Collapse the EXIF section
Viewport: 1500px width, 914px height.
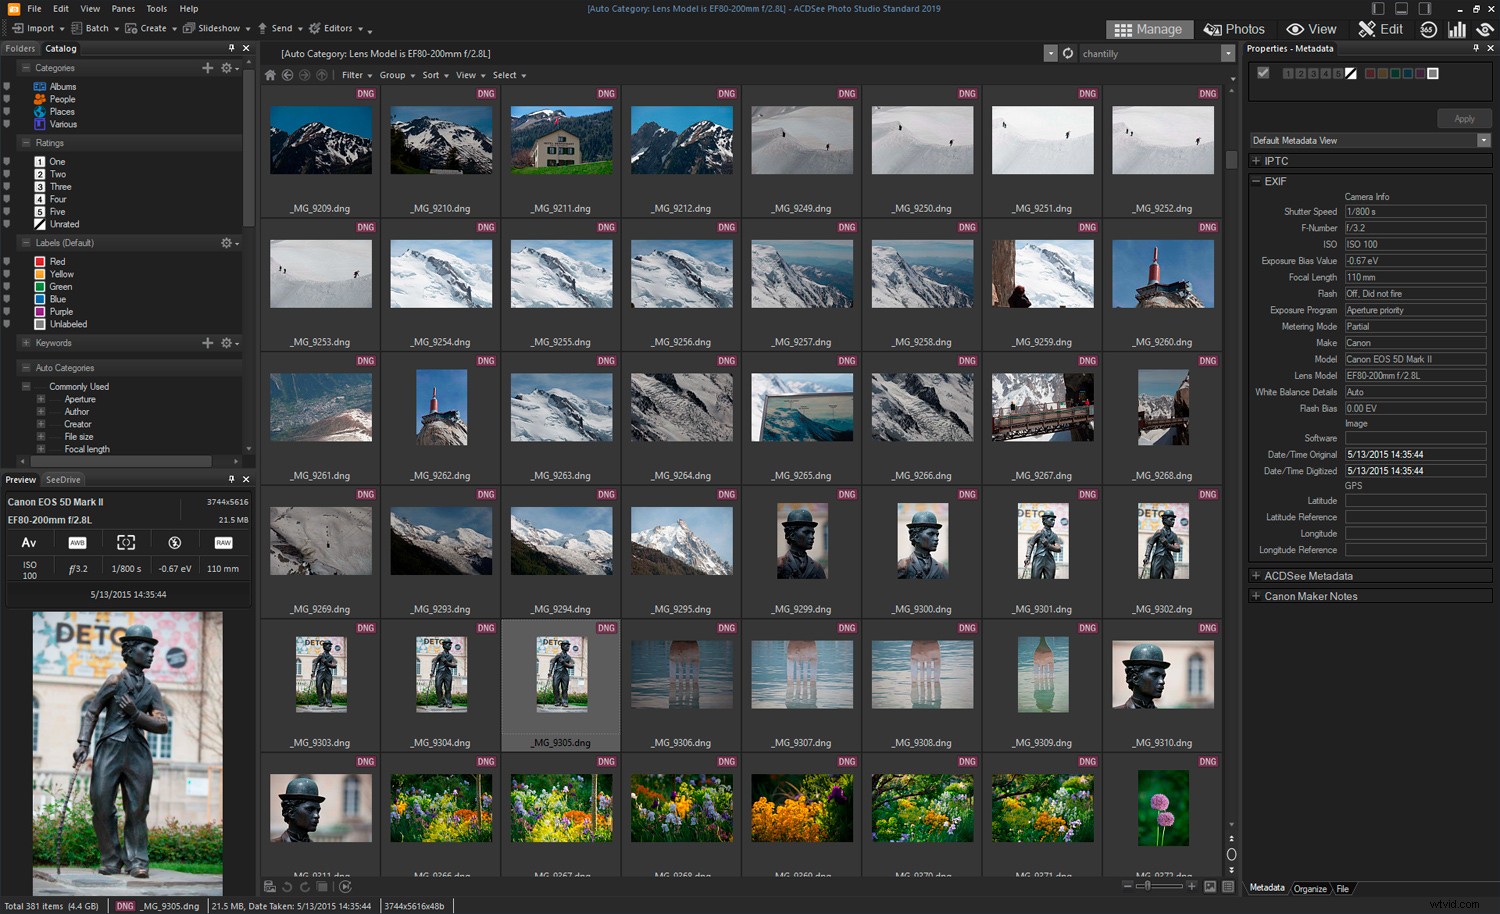click(1256, 181)
